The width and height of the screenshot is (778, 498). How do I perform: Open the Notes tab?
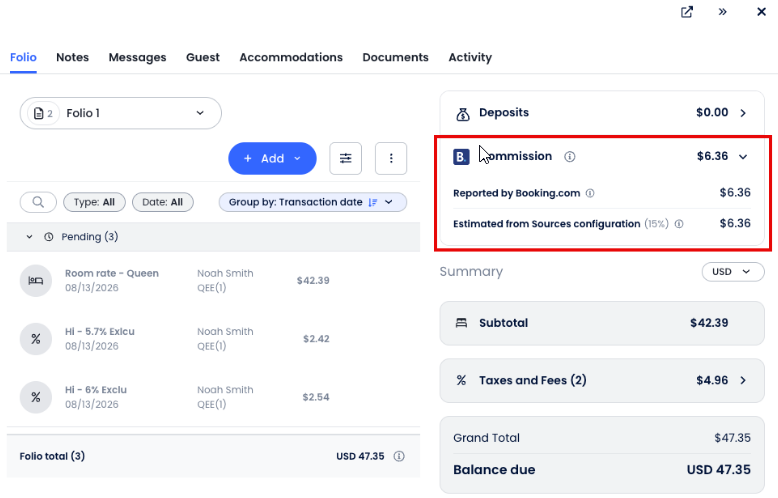(x=72, y=58)
